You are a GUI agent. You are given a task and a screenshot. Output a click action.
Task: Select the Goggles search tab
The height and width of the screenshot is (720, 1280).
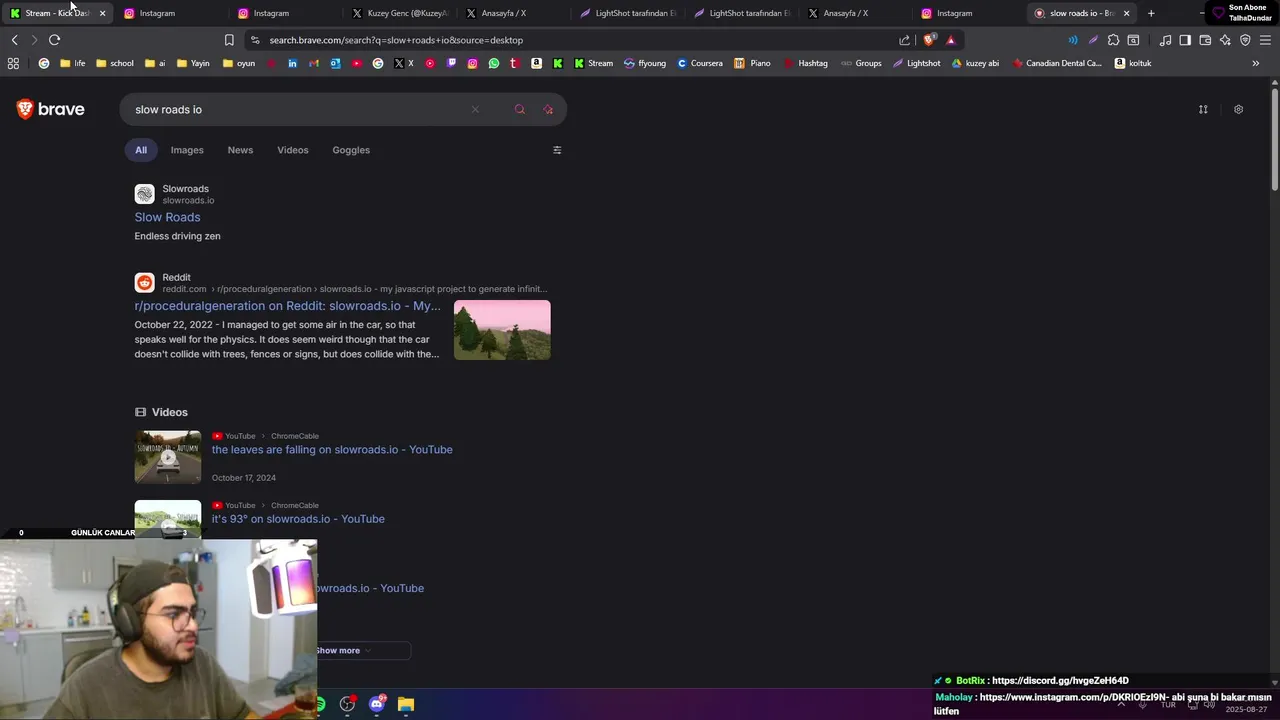point(351,150)
